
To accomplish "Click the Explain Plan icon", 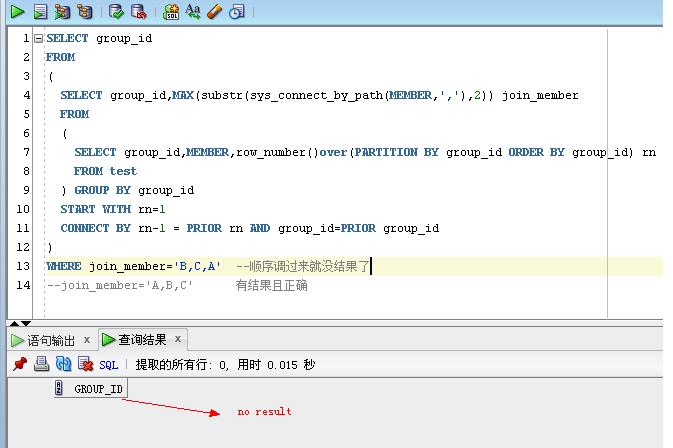I will pos(85,12).
